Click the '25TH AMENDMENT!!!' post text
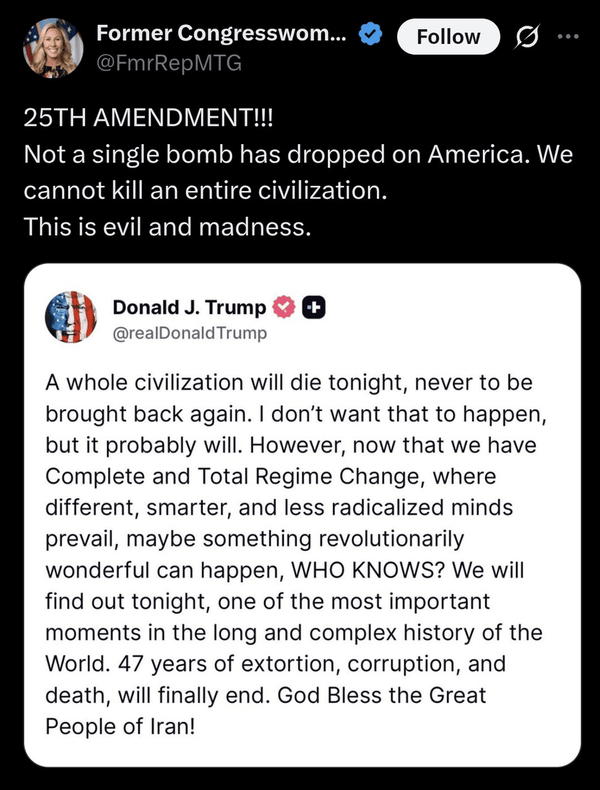 tap(148, 118)
